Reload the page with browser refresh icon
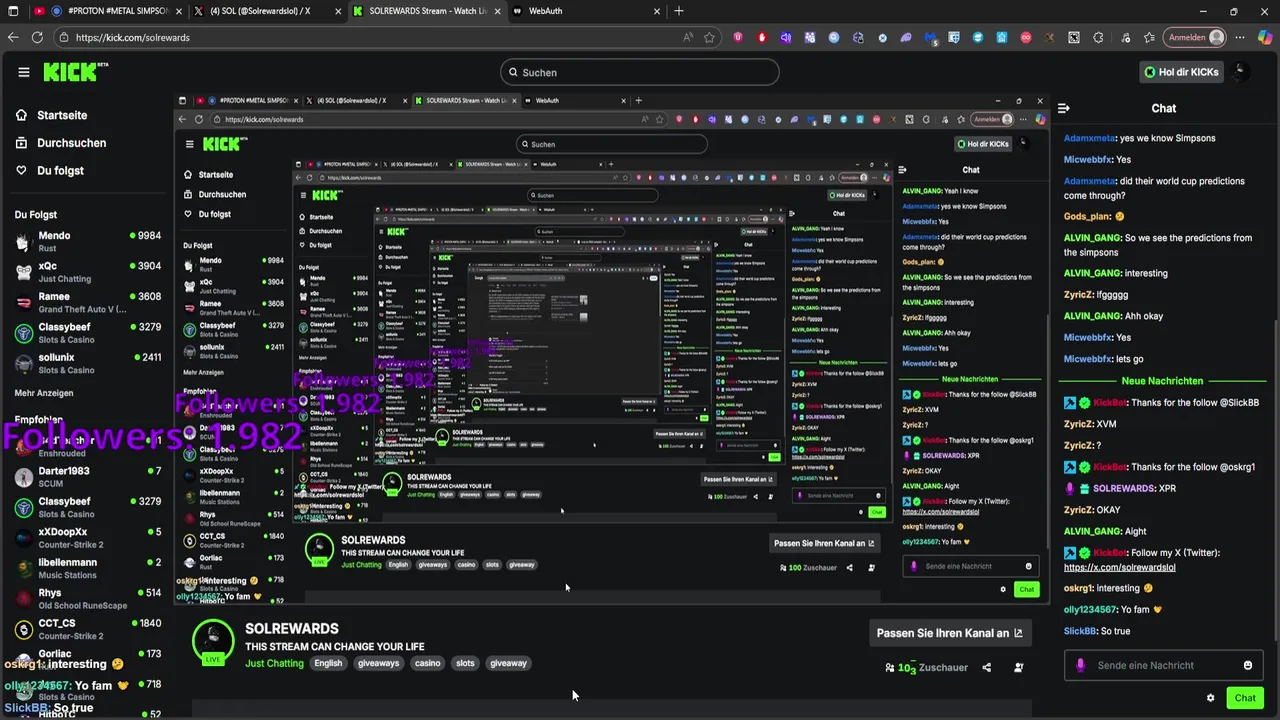 click(x=37, y=37)
